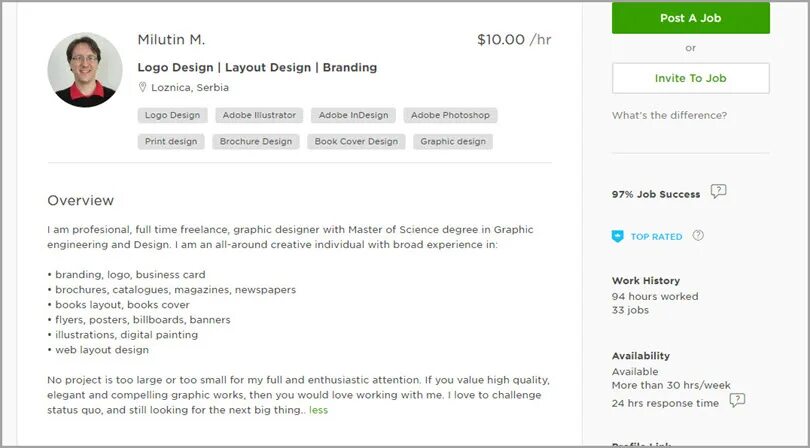Click the location pin icon near Loznica
810x448 pixels.
(x=143, y=88)
